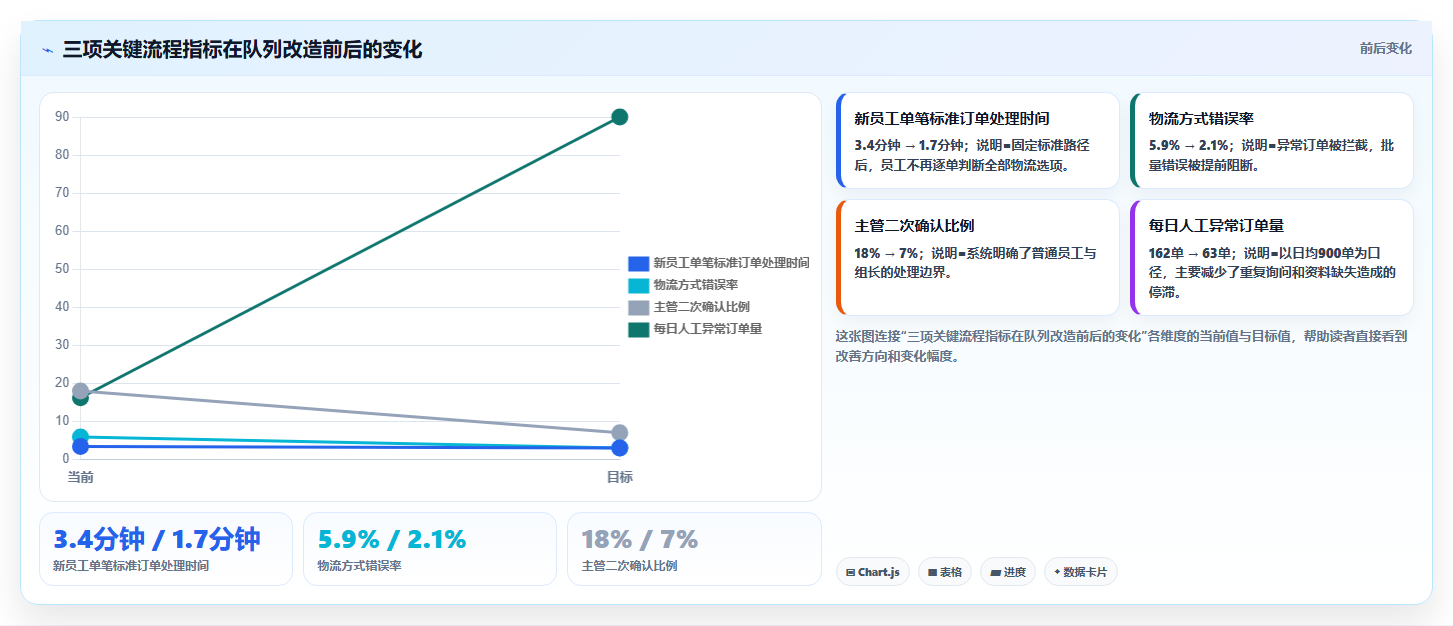Open the 每日人工异常订单量 info card title

pos(1216,226)
